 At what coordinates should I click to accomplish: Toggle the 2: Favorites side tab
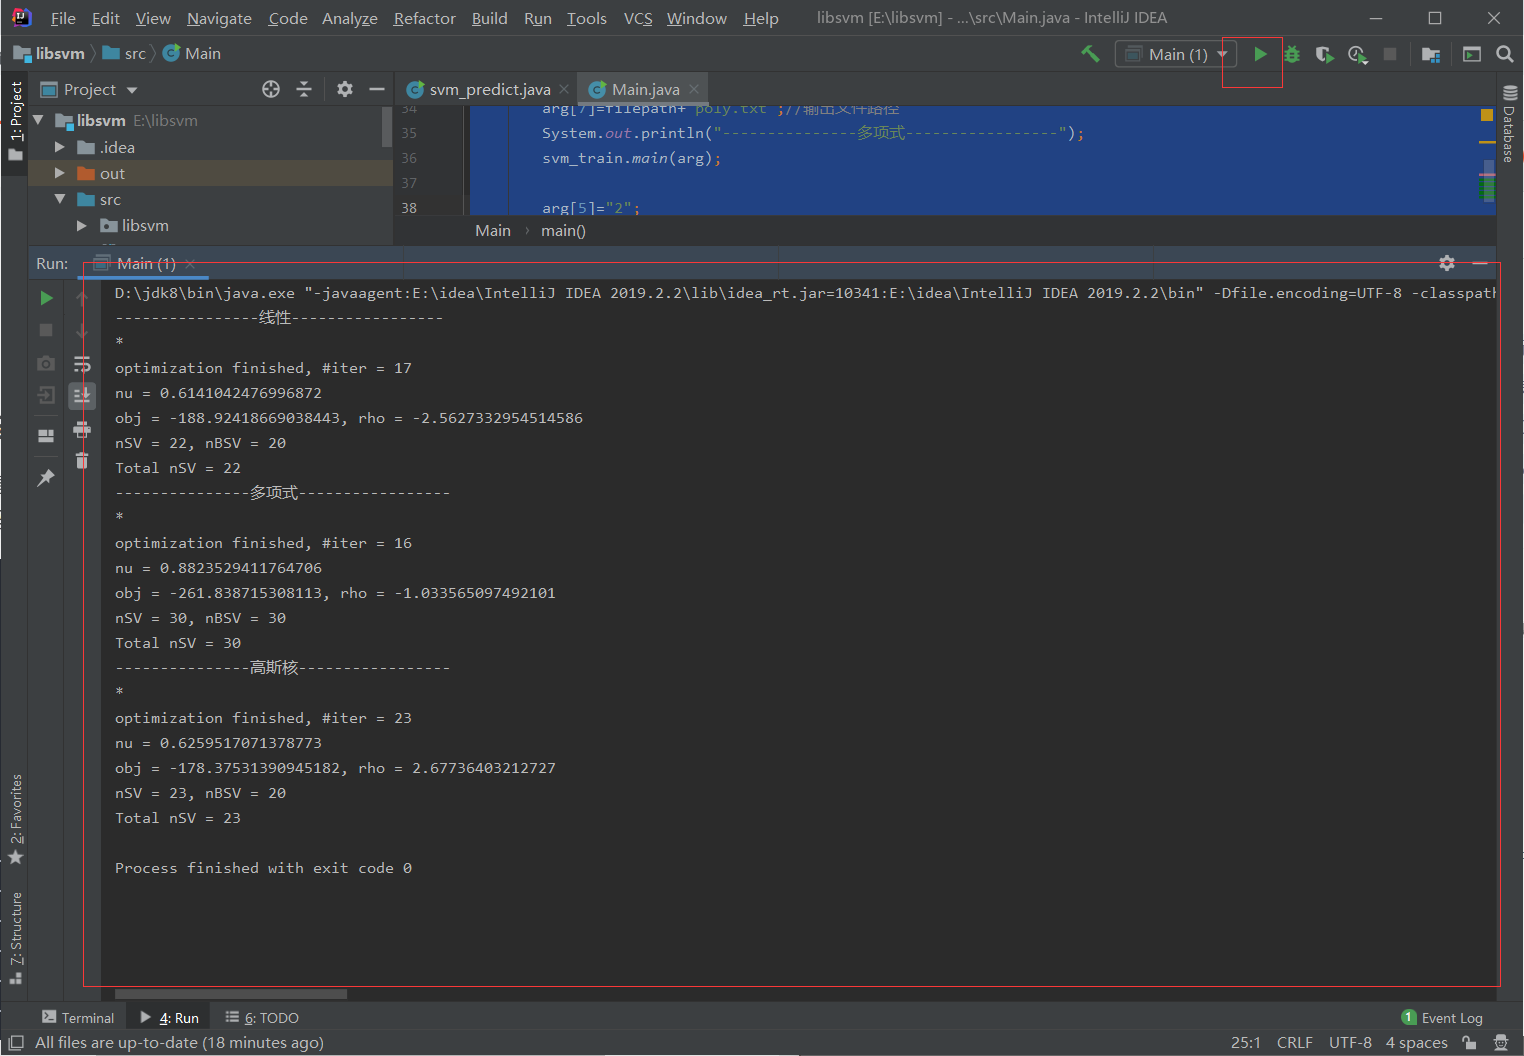pos(15,819)
